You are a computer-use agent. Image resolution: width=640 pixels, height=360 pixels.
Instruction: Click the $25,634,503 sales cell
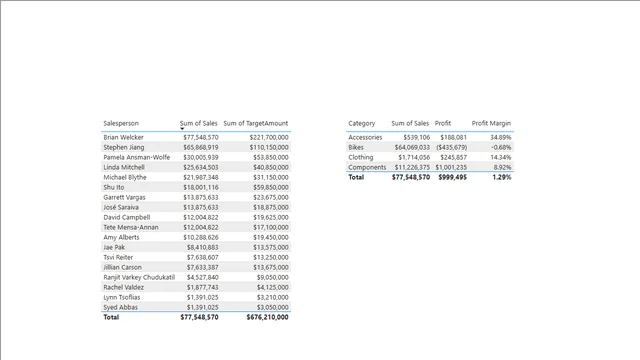(201, 167)
